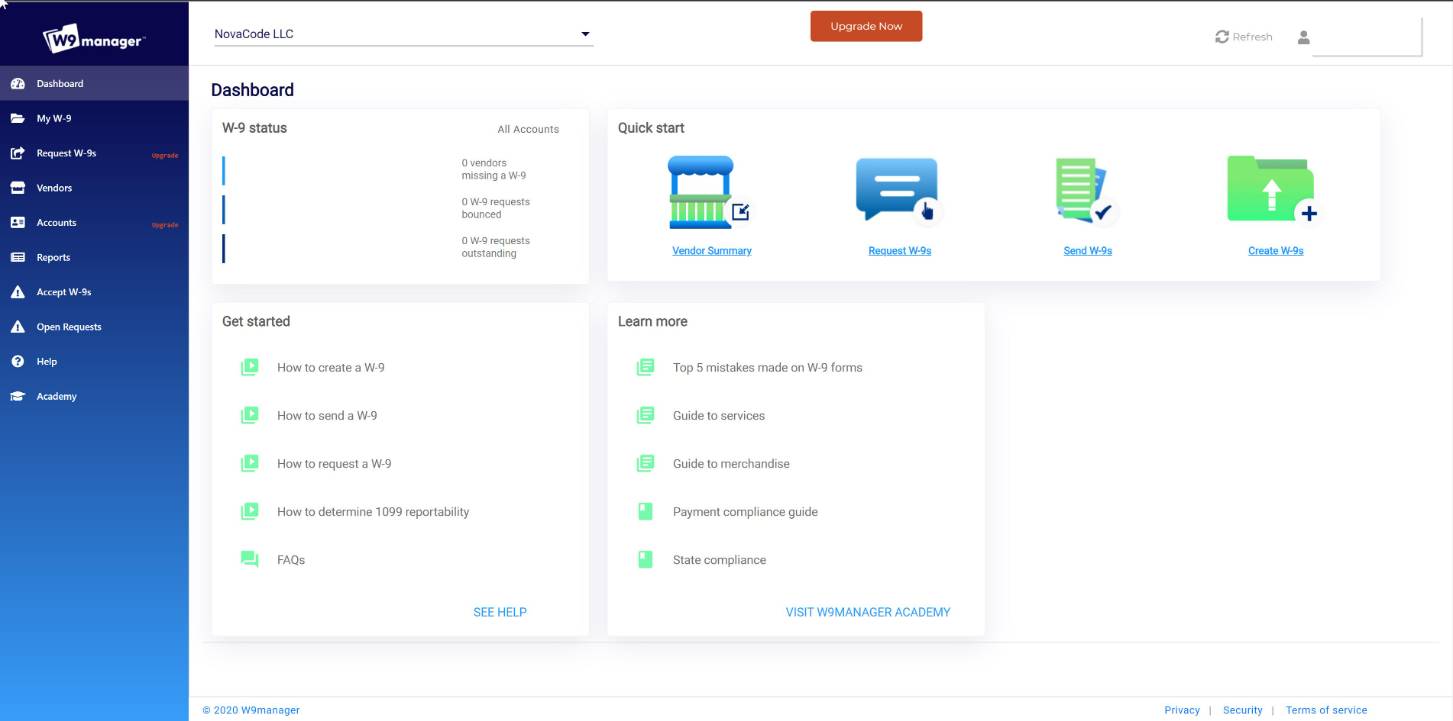Screen dimensions: 1453x721
Task: Click the Academy graduation cap icon
Action: tap(17, 396)
